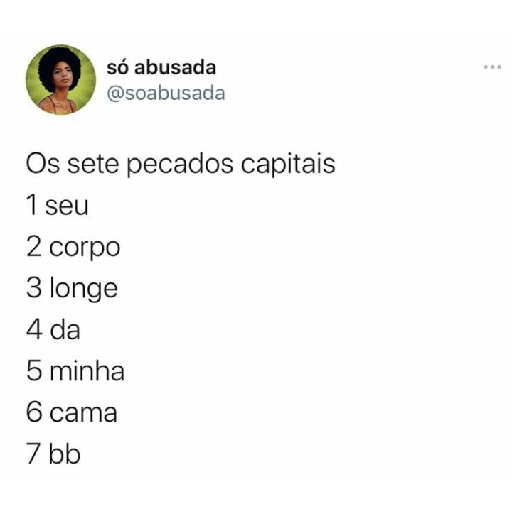512x512 pixels.
Task: Click the word capitais in the tweet
Action: point(288,164)
